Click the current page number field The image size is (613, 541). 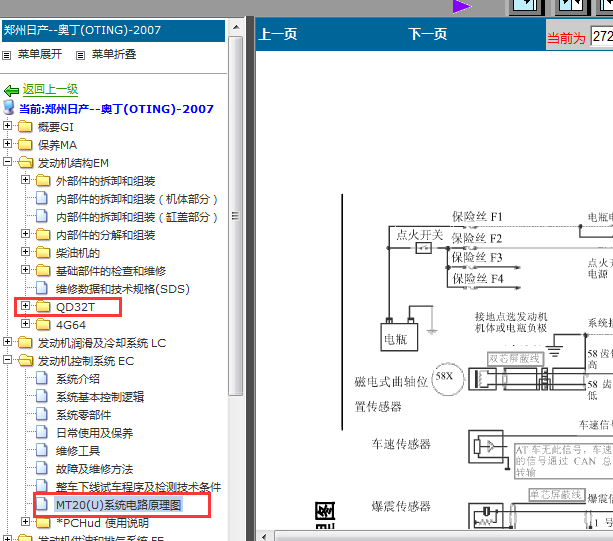coord(601,37)
